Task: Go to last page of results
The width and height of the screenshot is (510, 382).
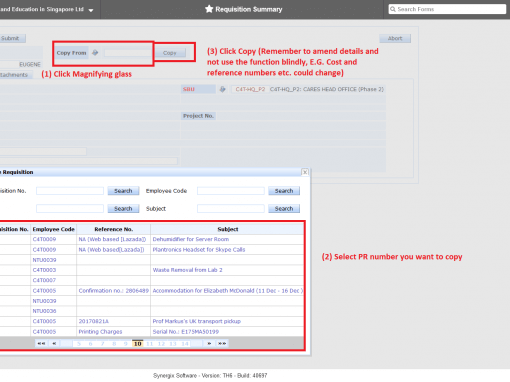Action: point(222,343)
